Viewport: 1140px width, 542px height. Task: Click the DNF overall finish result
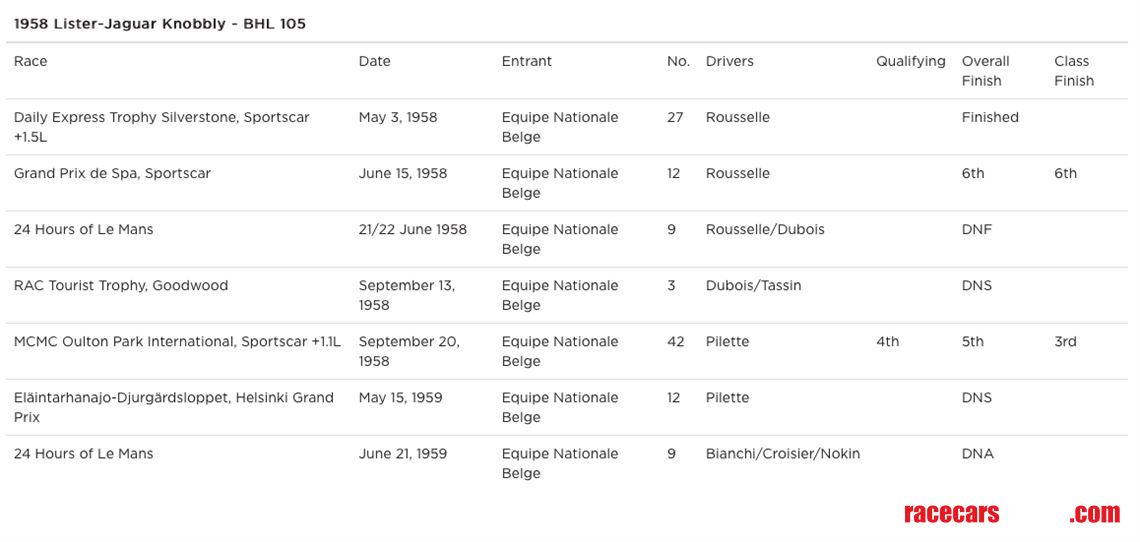click(x=977, y=229)
